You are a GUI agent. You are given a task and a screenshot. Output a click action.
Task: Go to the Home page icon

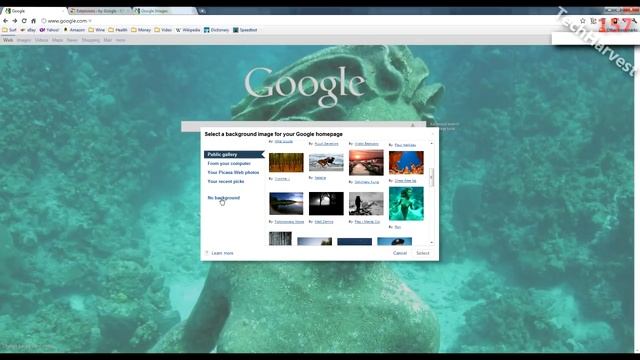click(33, 21)
